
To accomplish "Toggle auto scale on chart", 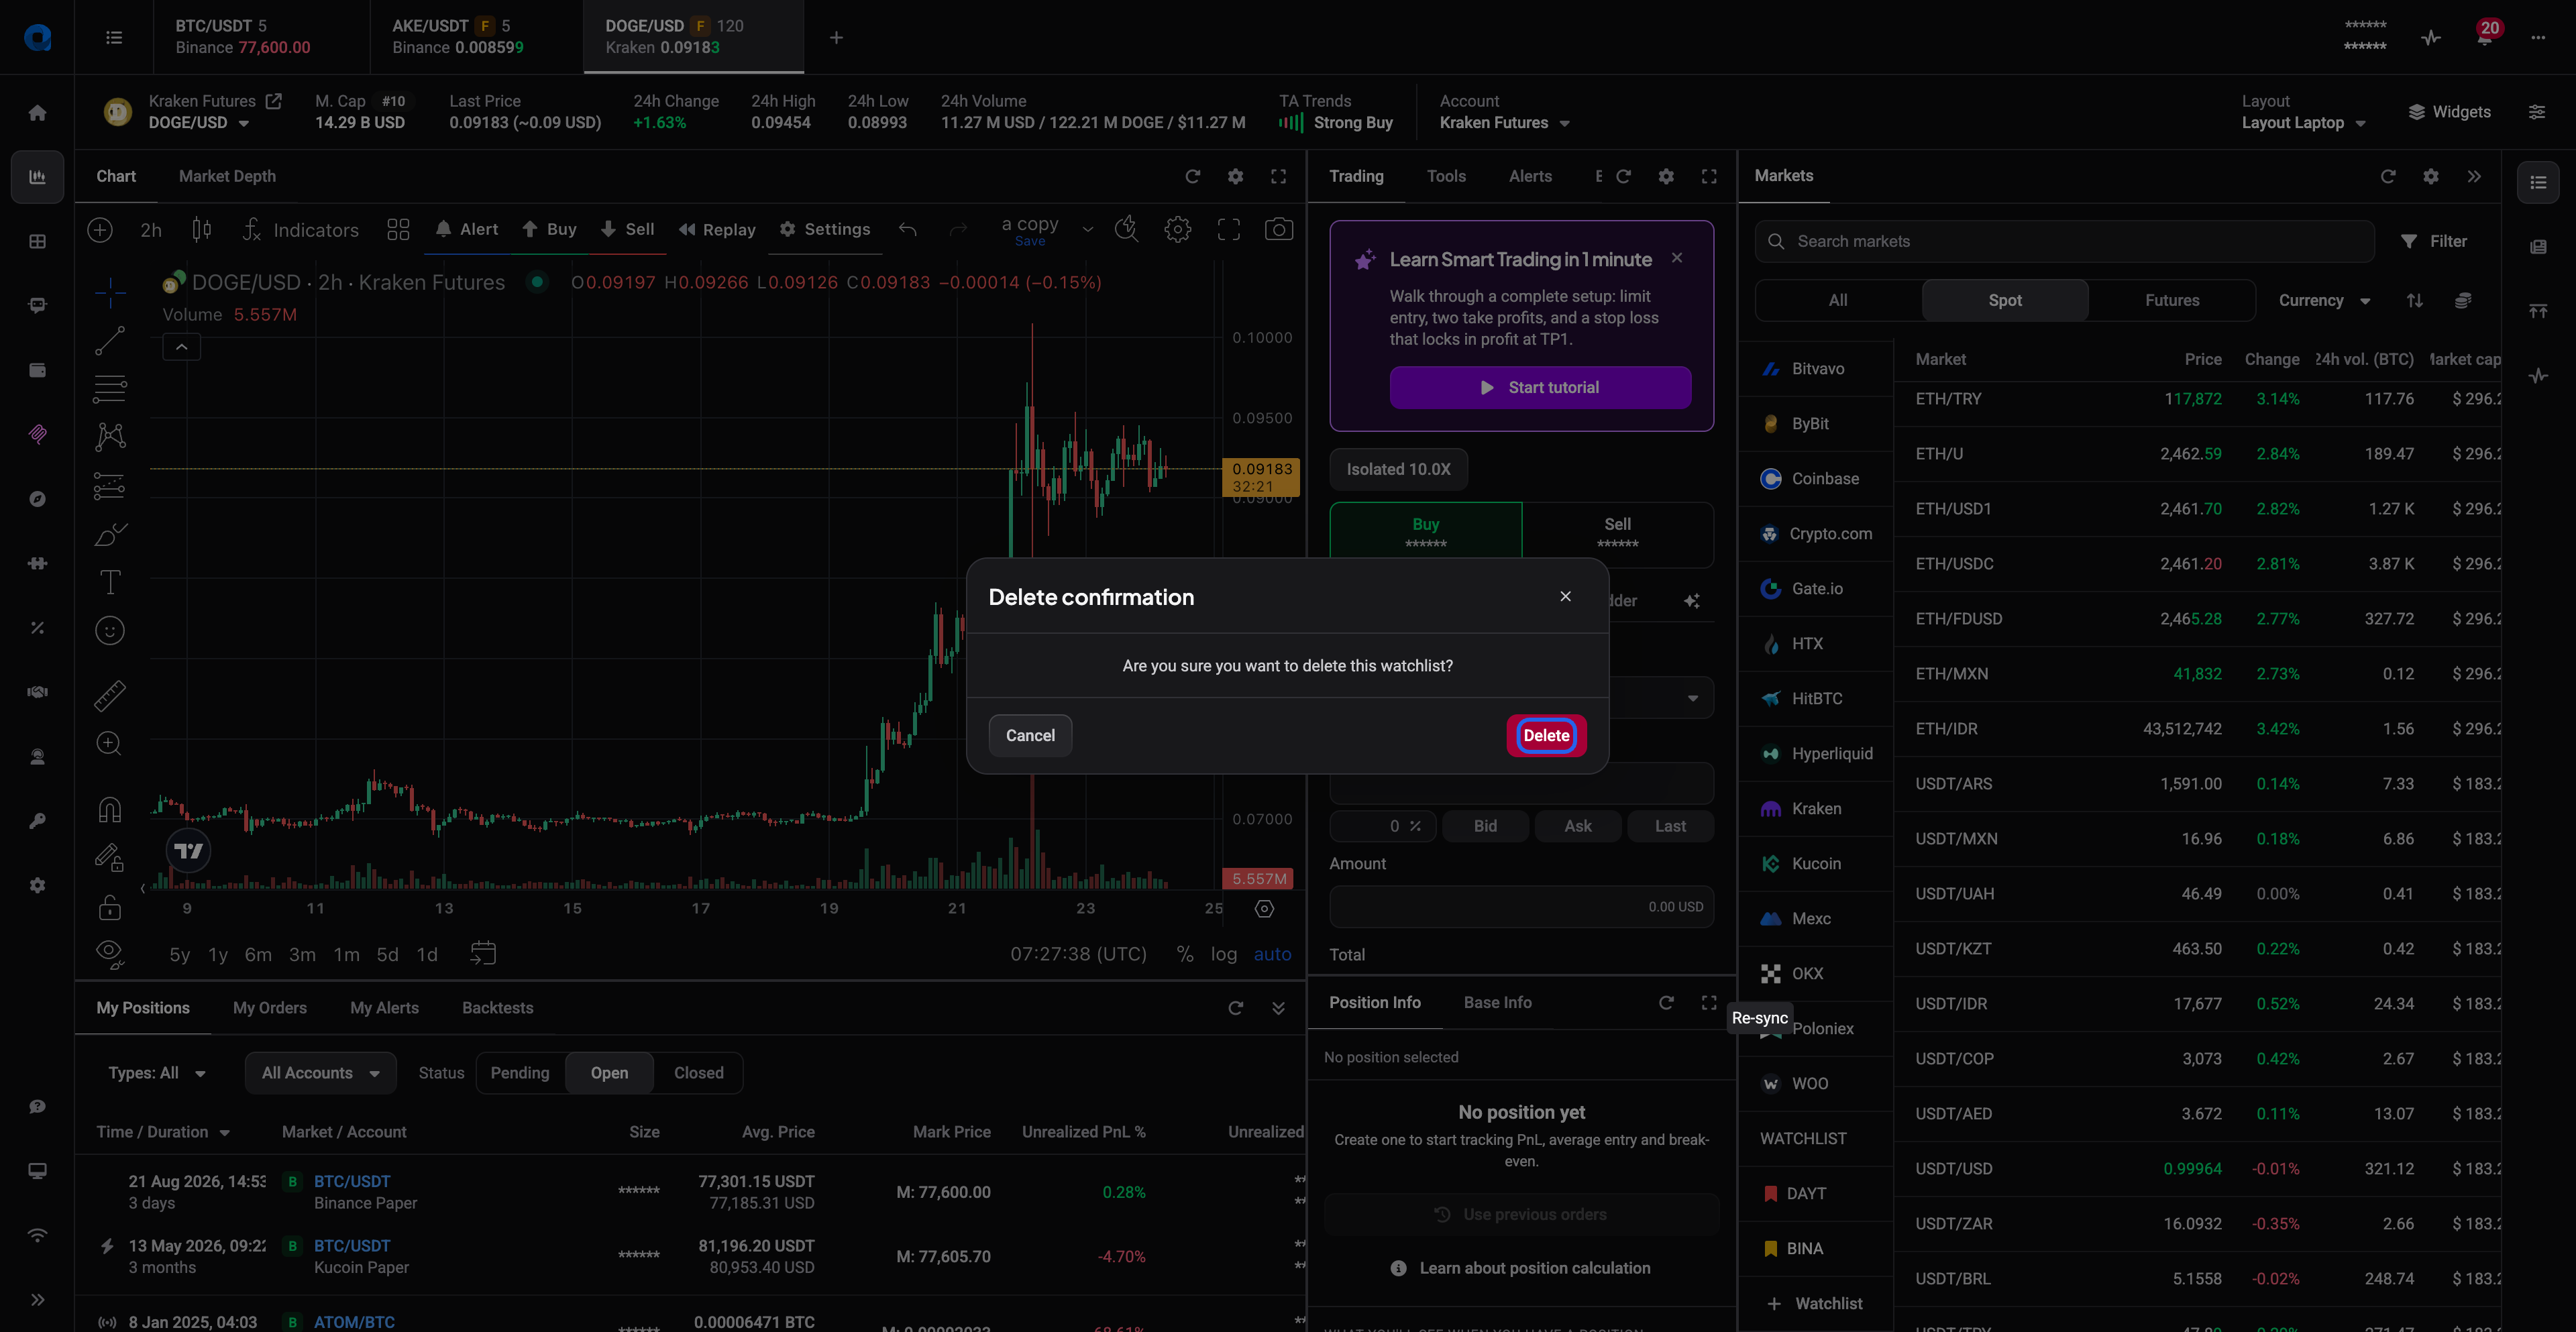I will [1272, 954].
